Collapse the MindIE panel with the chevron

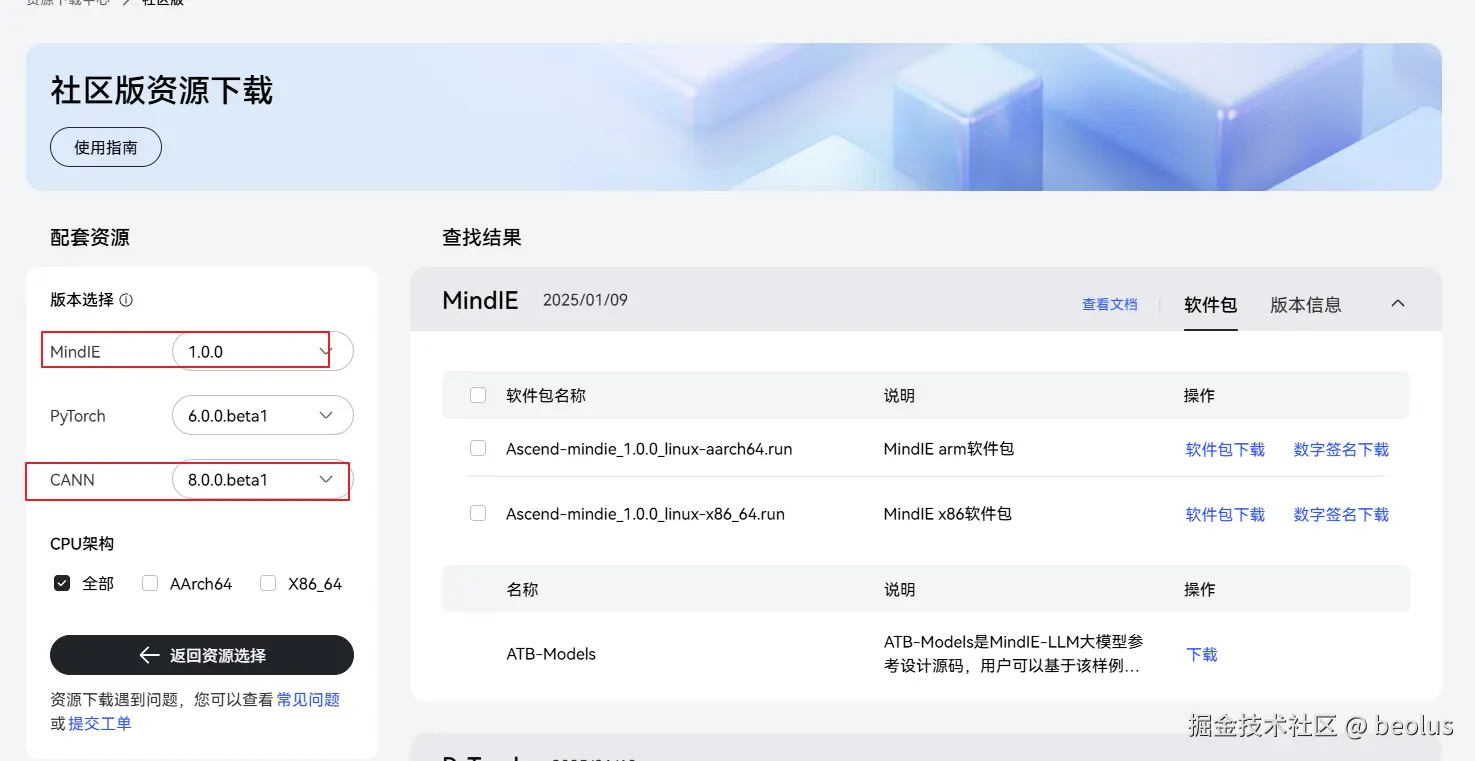click(x=1398, y=303)
